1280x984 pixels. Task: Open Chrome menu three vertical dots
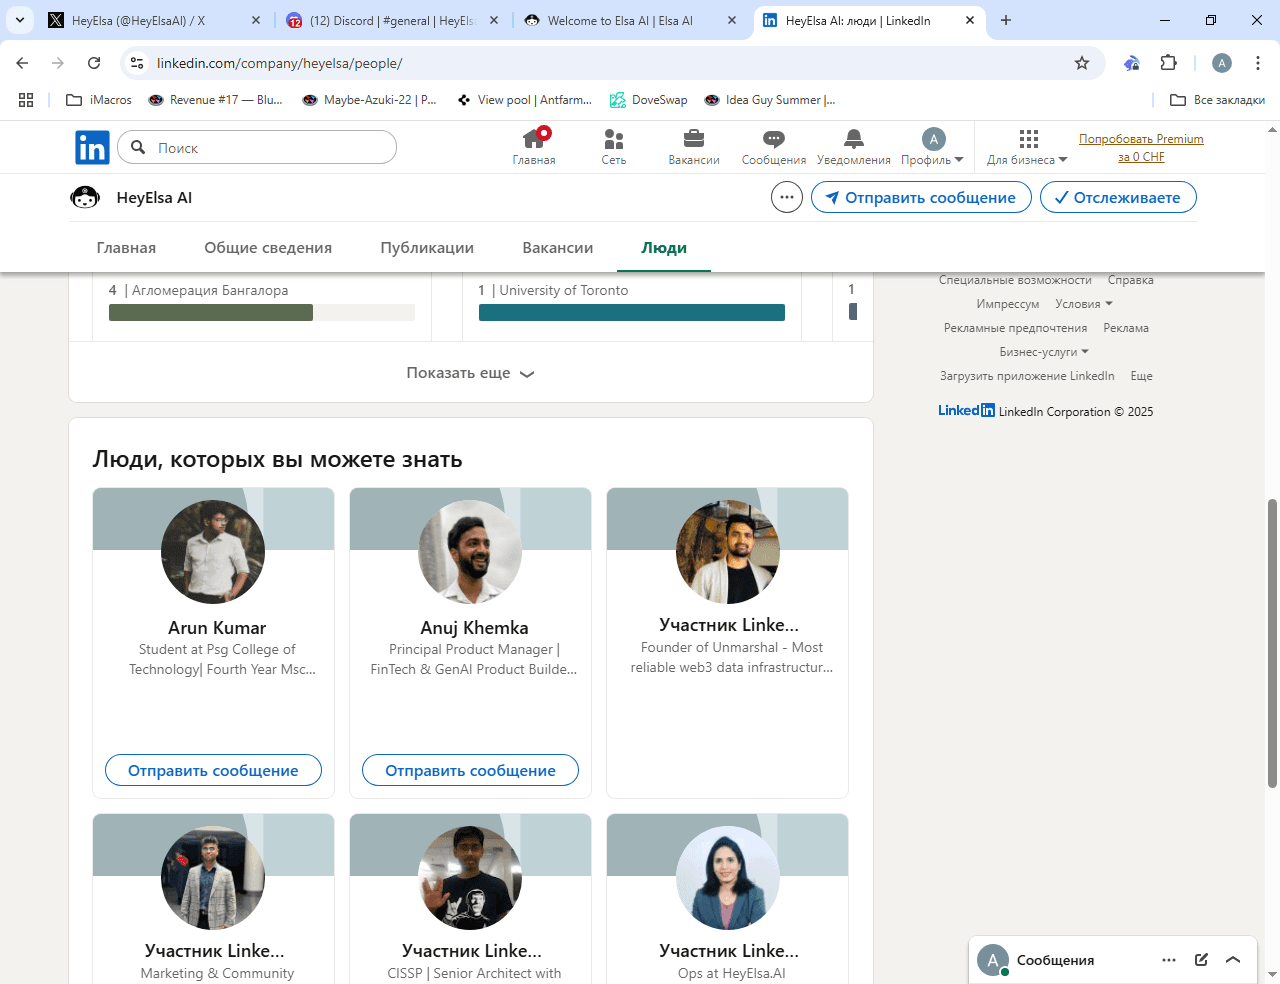(x=1257, y=63)
